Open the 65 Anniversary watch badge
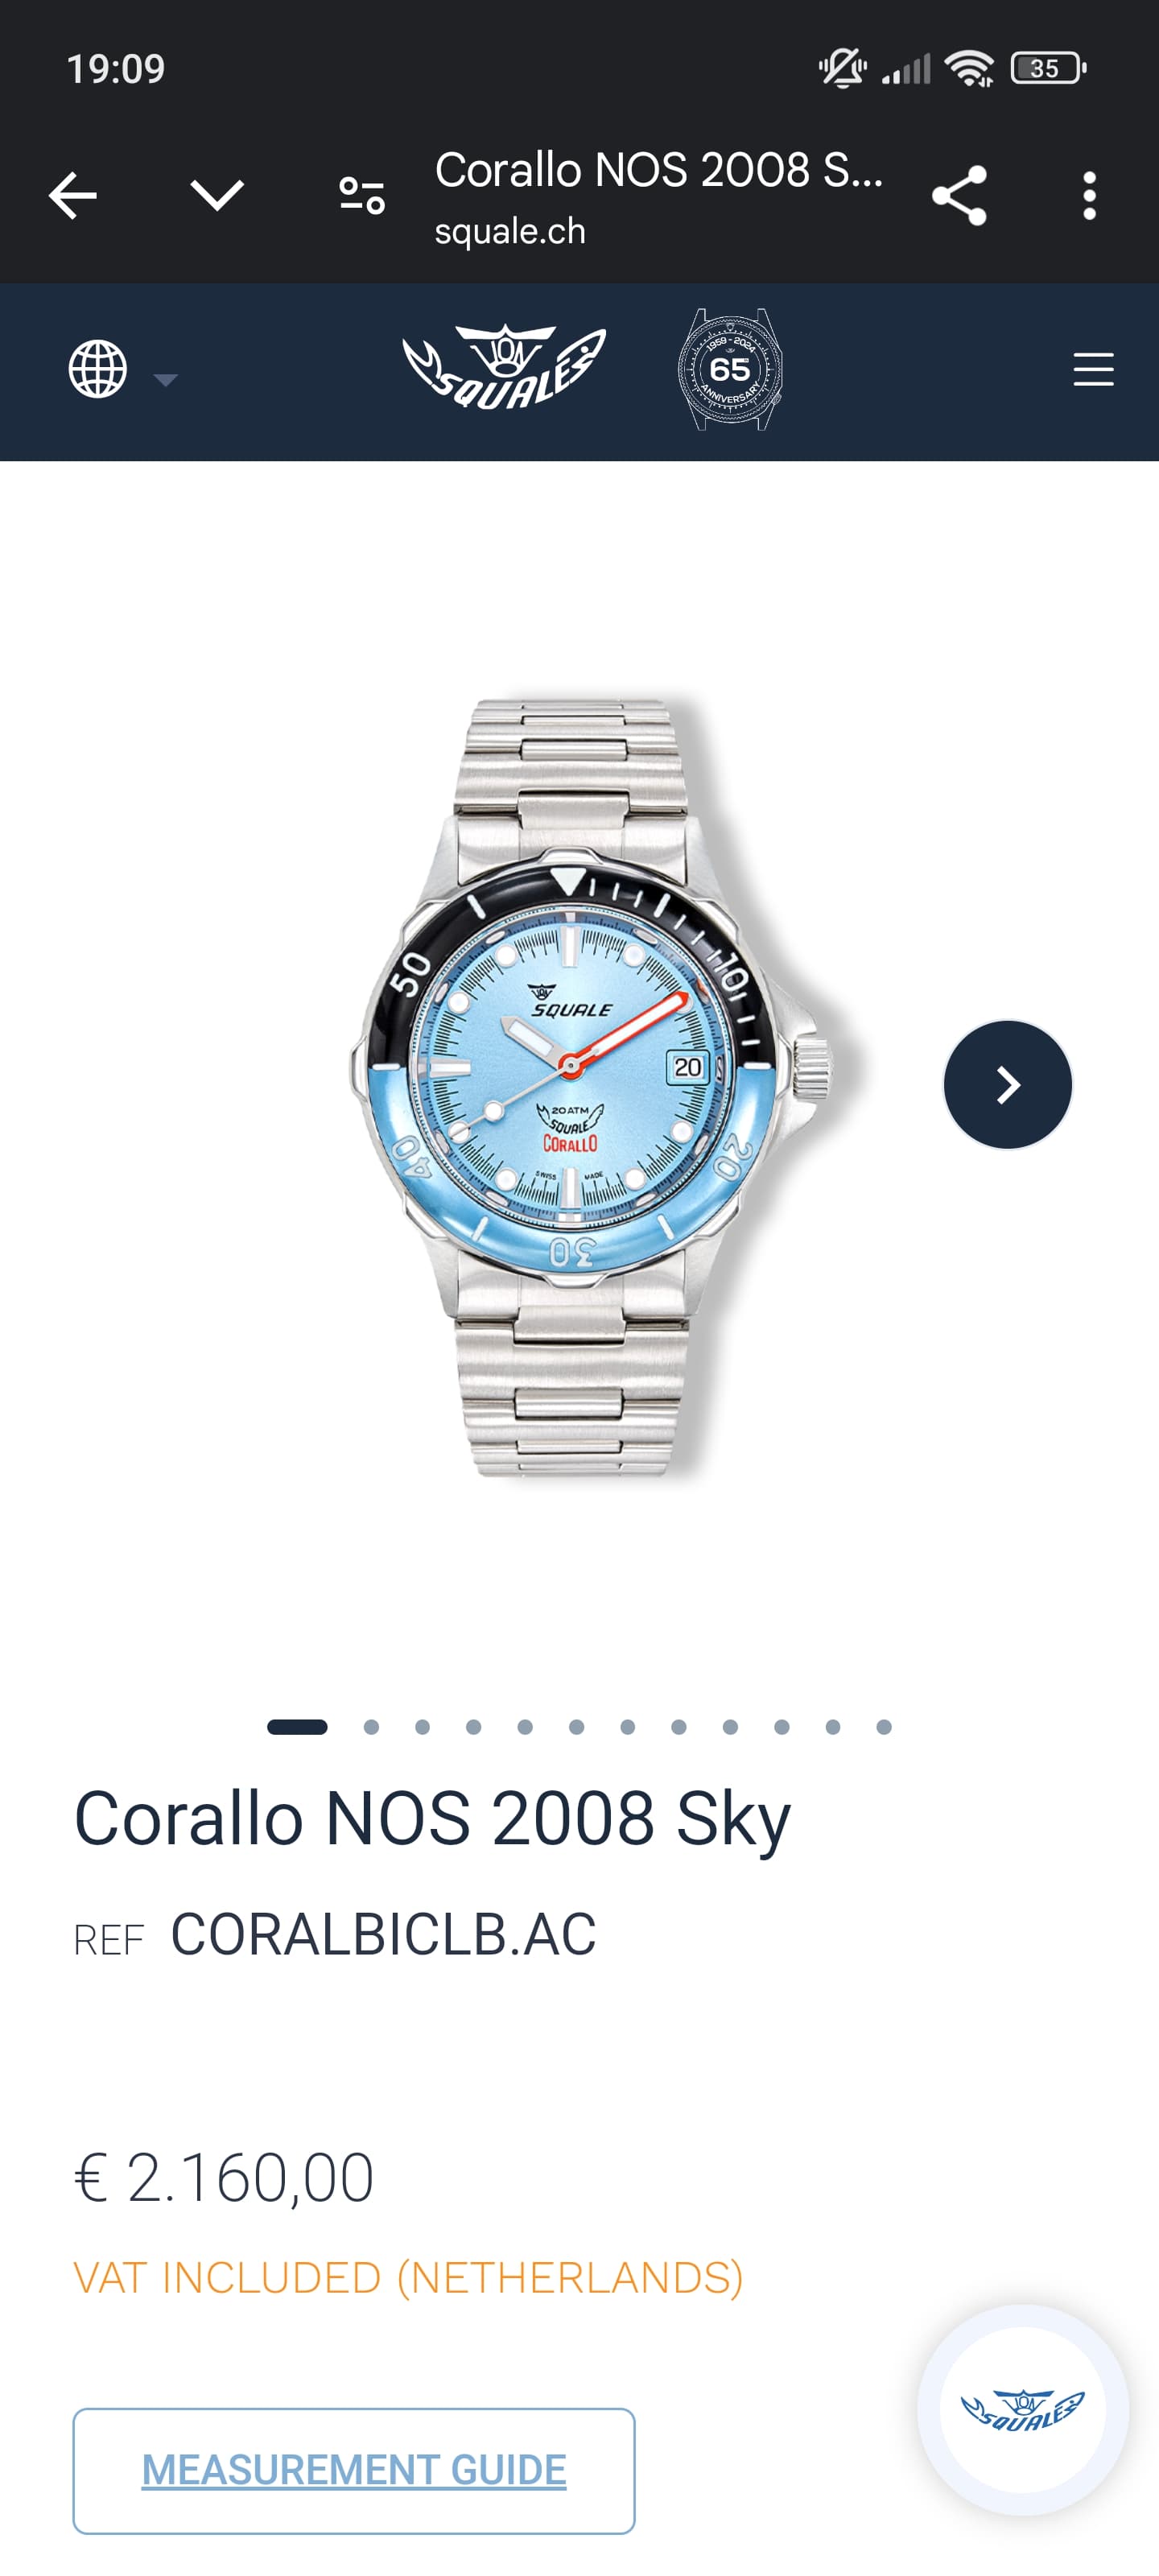This screenshot has width=1159, height=2576. click(x=730, y=369)
